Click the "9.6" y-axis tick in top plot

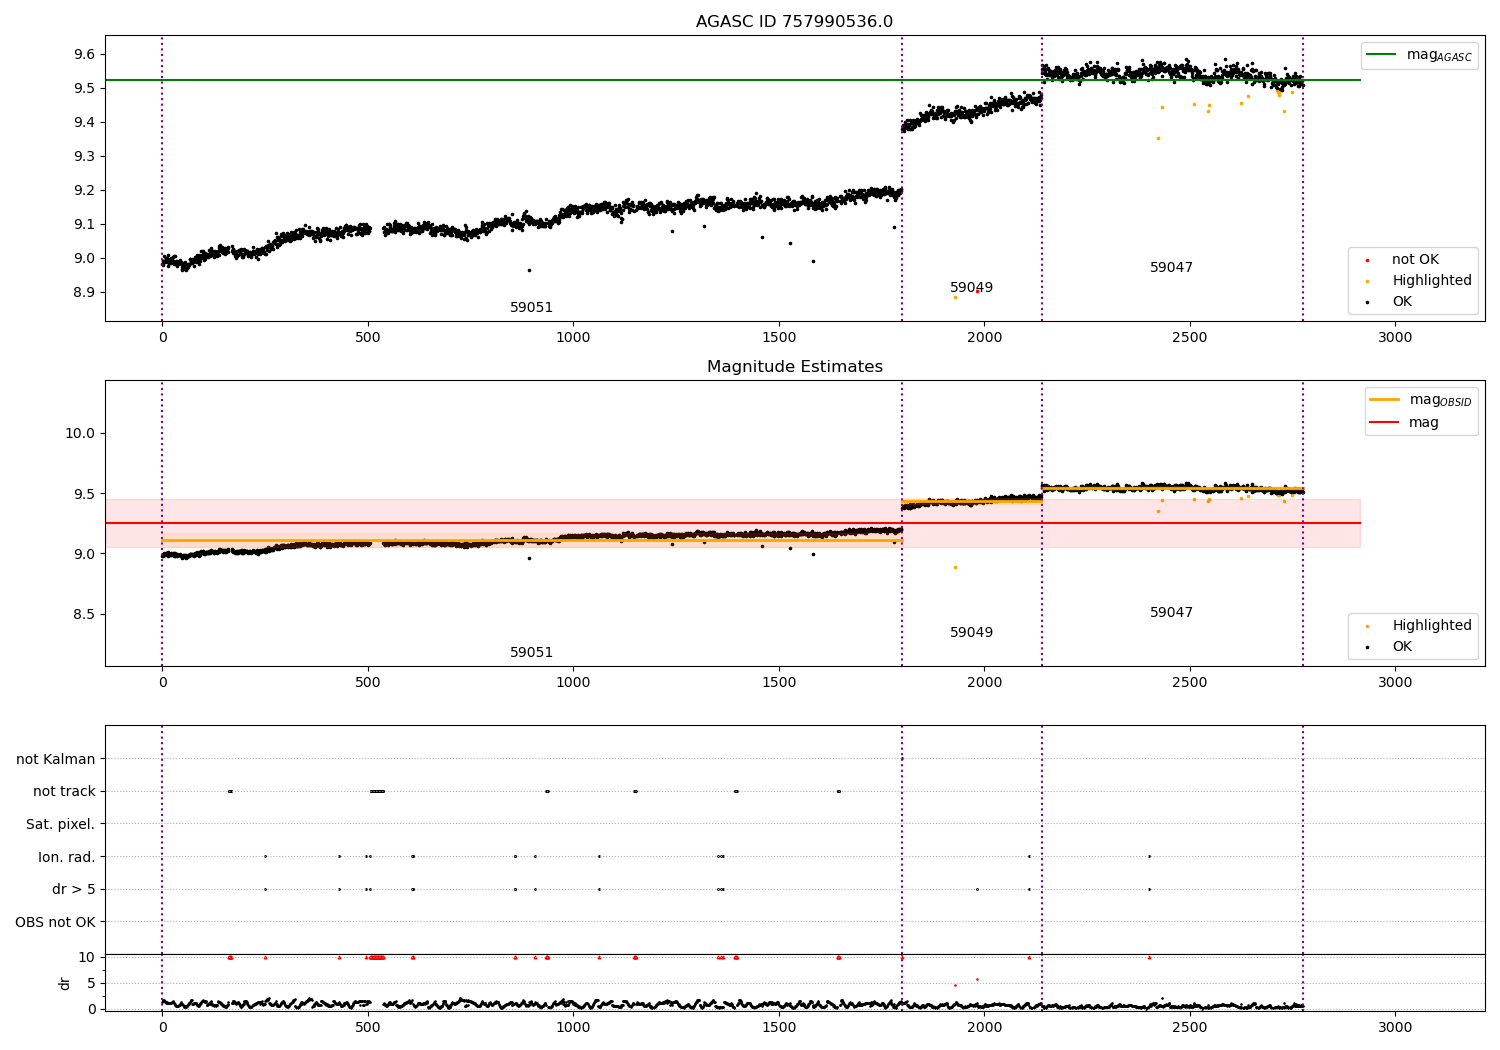(84, 55)
